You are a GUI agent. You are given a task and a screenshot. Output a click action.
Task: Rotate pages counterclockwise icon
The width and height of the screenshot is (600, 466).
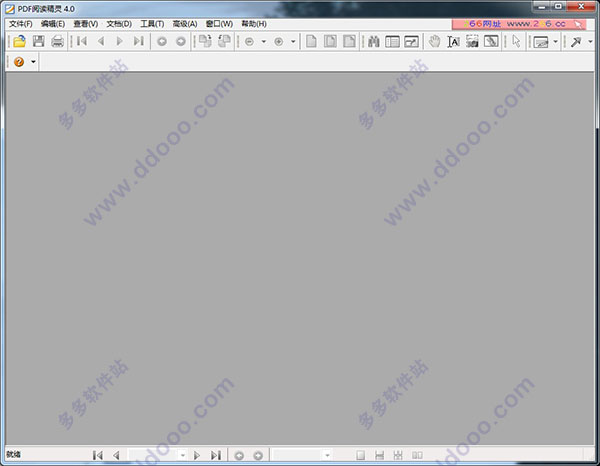pyautogui.click(x=224, y=41)
